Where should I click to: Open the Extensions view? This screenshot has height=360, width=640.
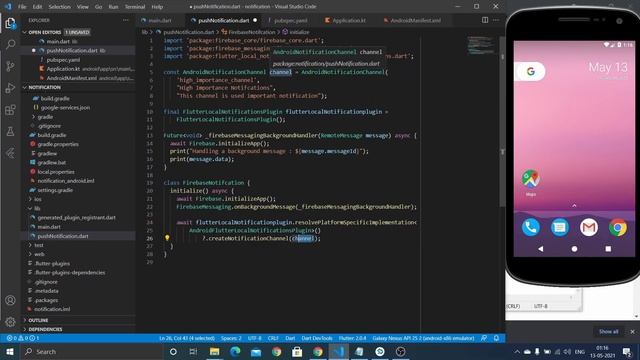point(10,109)
